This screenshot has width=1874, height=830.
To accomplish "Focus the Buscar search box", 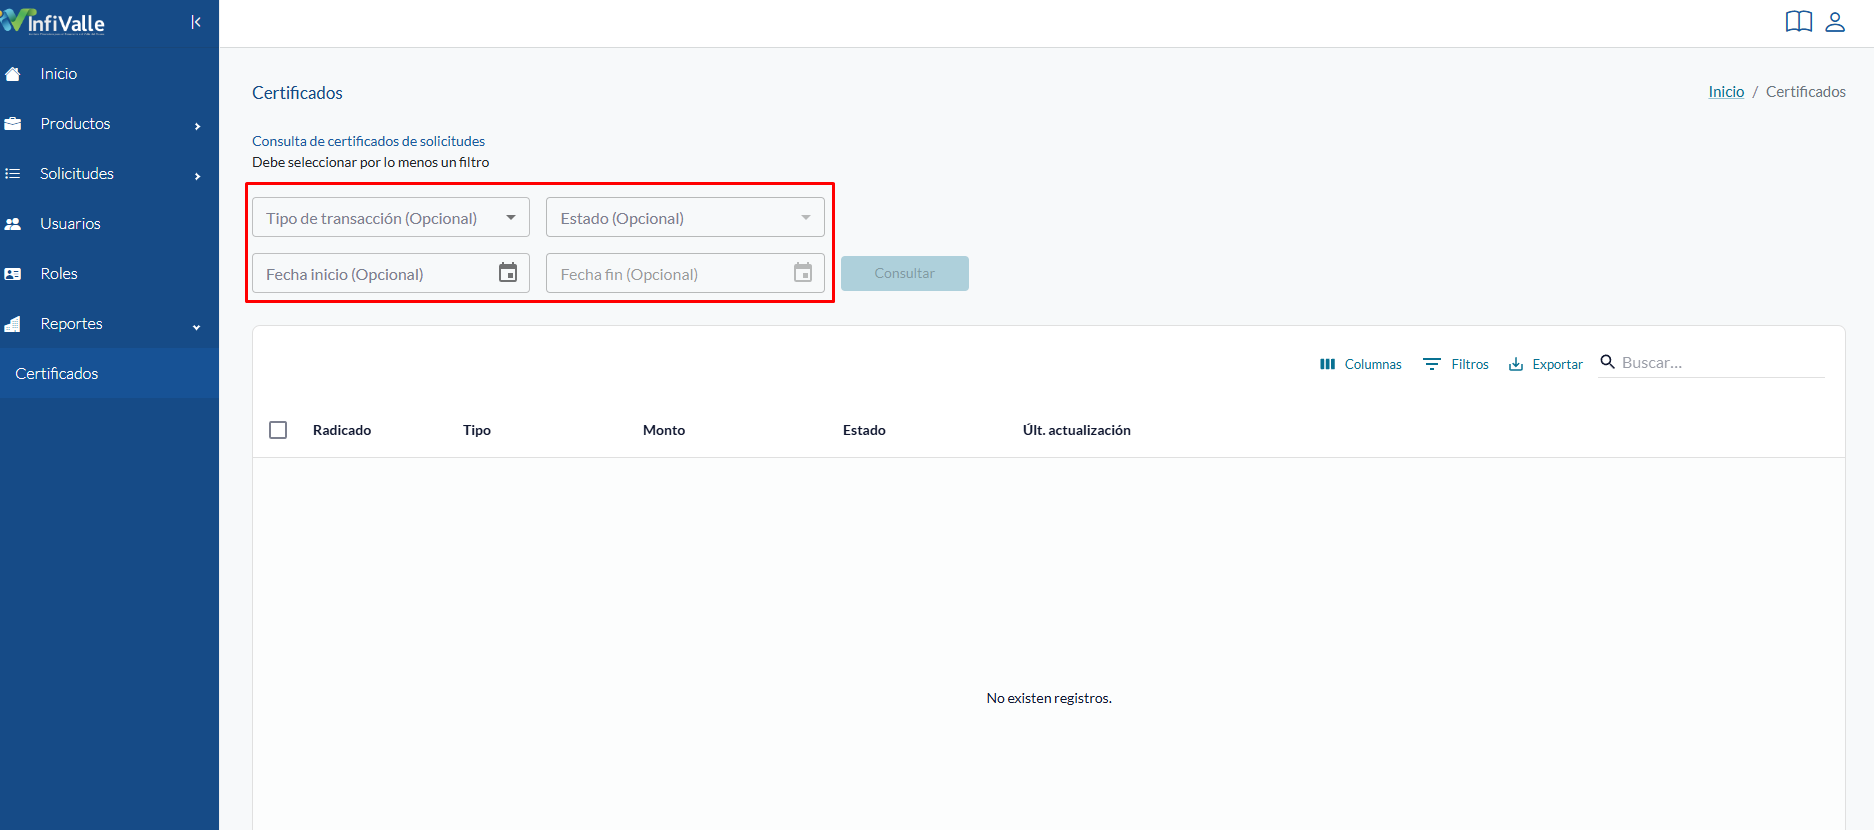I will click(x=1722, y=363).
